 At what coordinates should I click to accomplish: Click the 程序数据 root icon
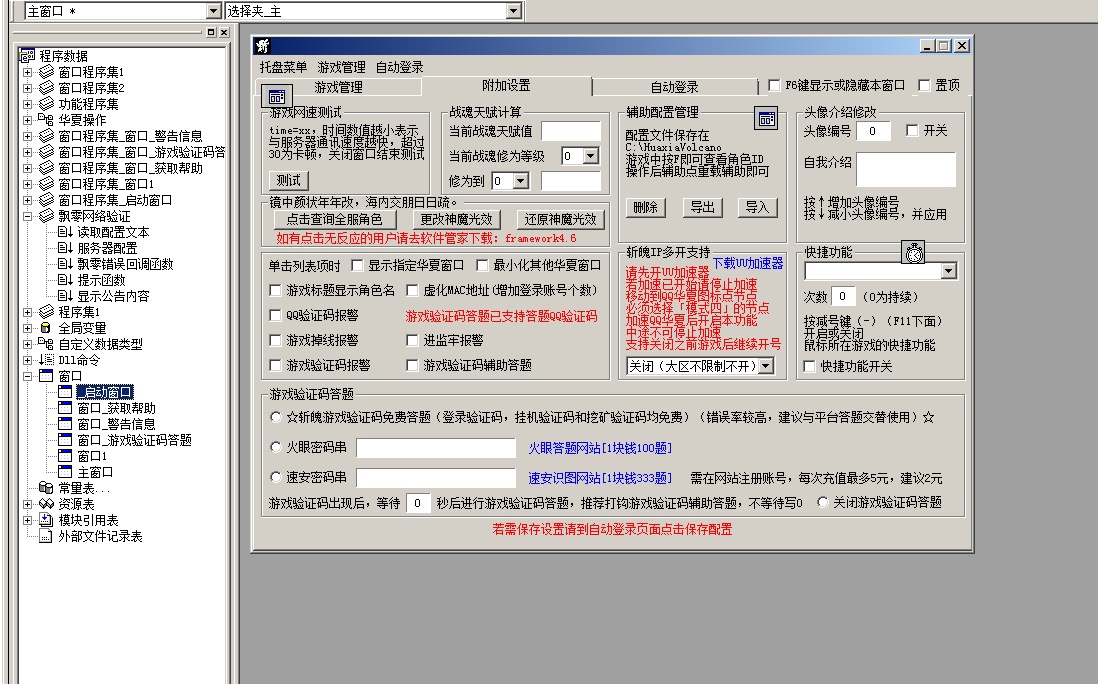point(27,56)
